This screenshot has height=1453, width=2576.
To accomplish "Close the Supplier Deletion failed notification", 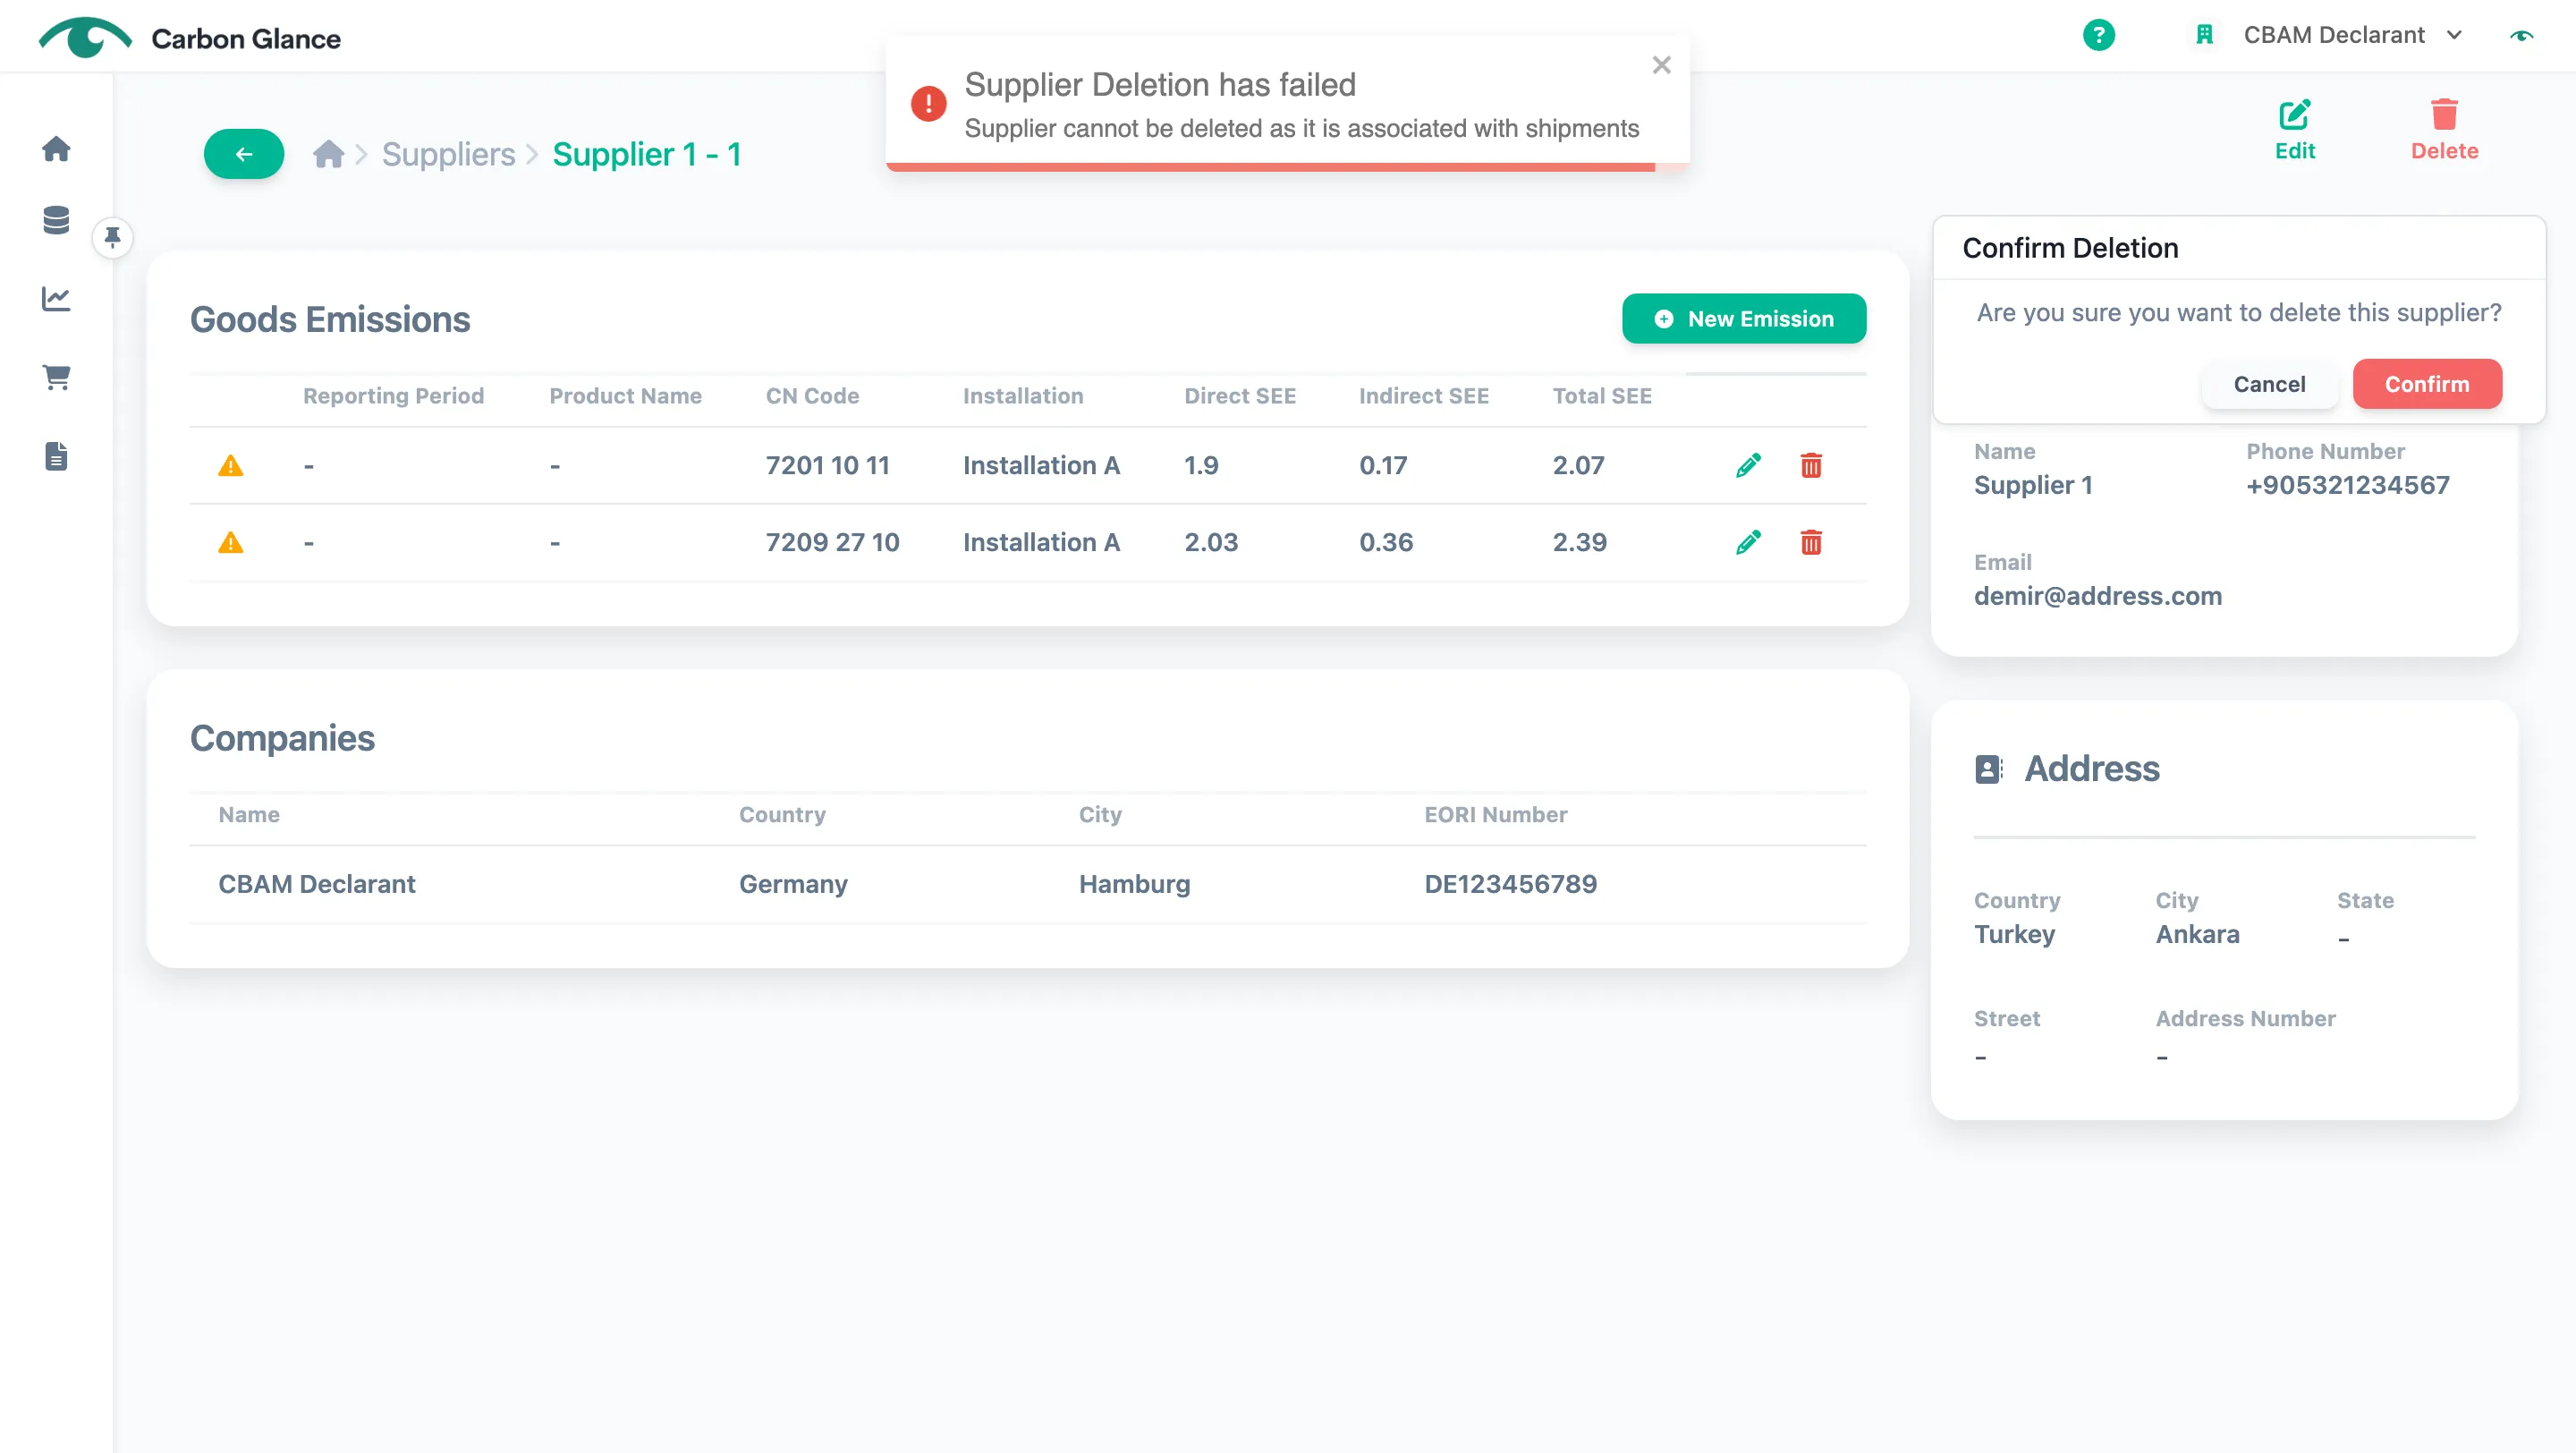I will tap(1661, 65).
